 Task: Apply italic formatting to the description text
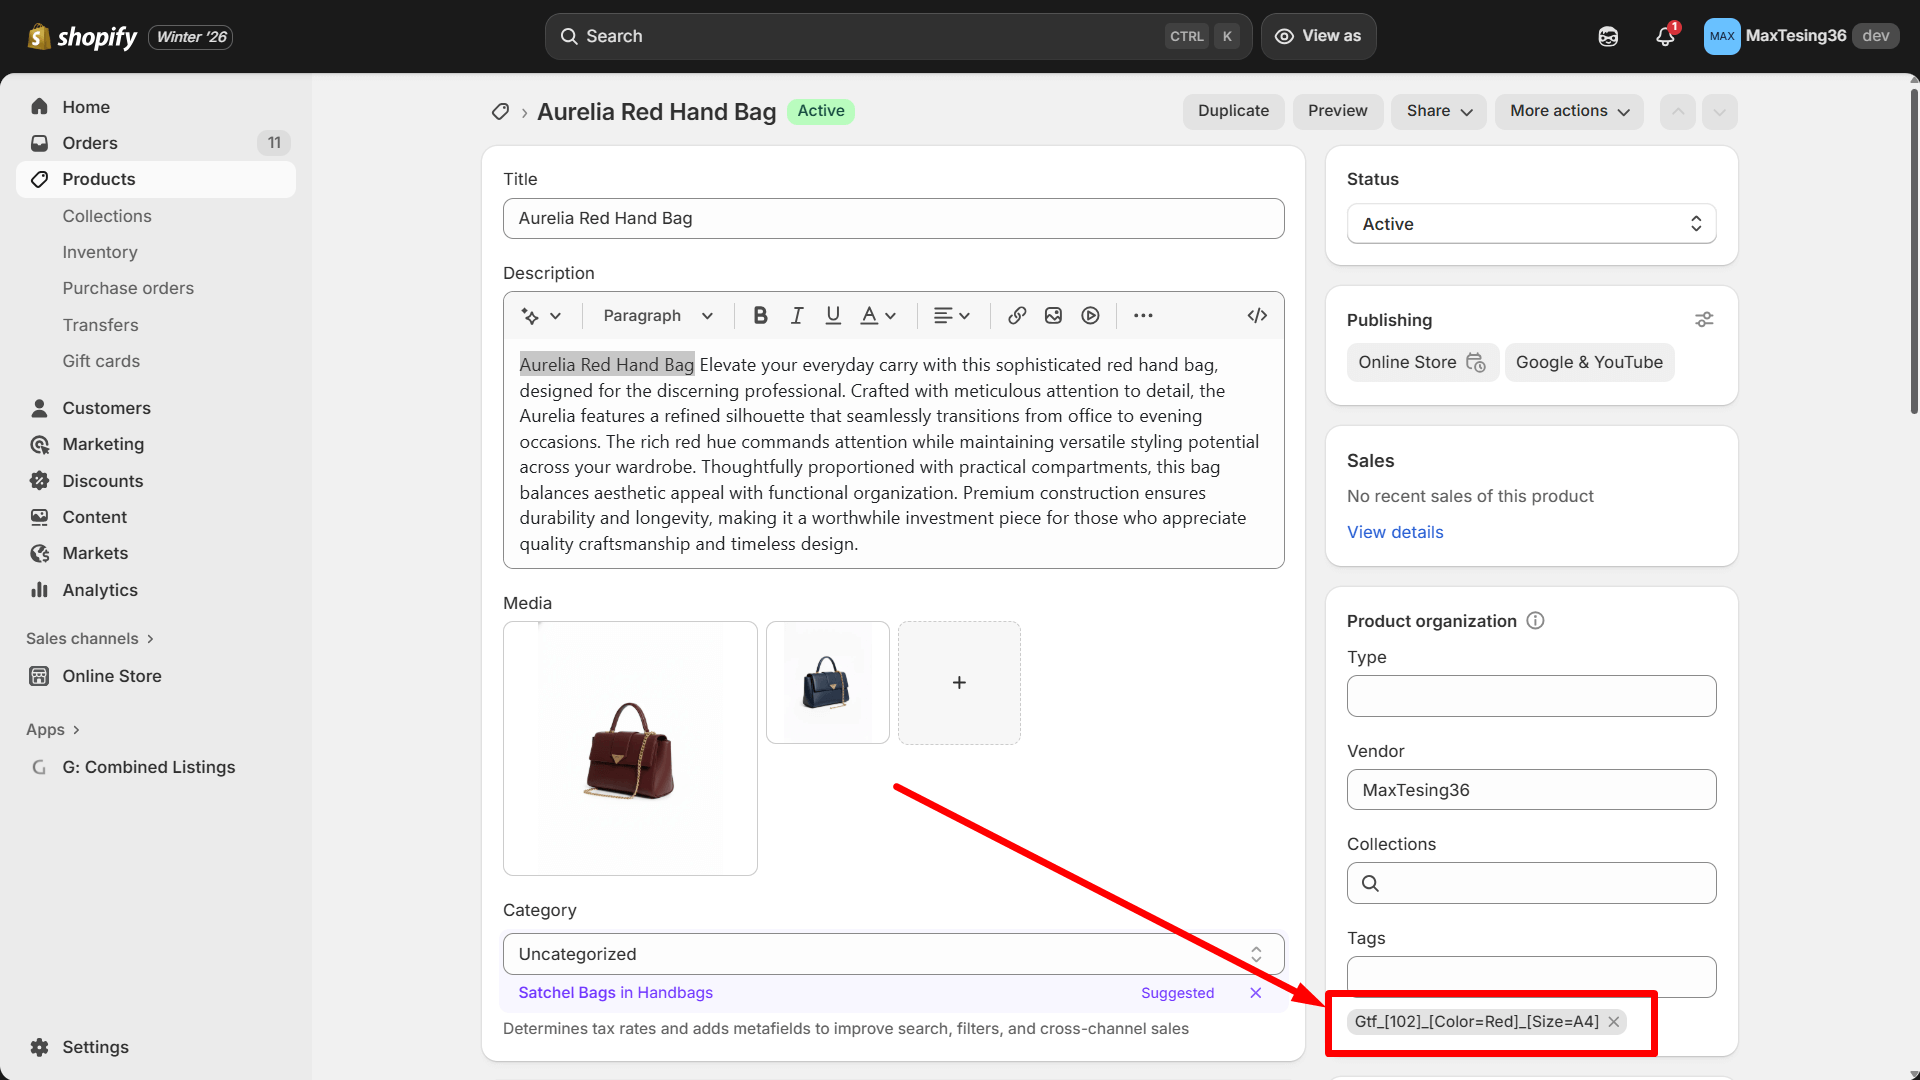coord(797,315)
